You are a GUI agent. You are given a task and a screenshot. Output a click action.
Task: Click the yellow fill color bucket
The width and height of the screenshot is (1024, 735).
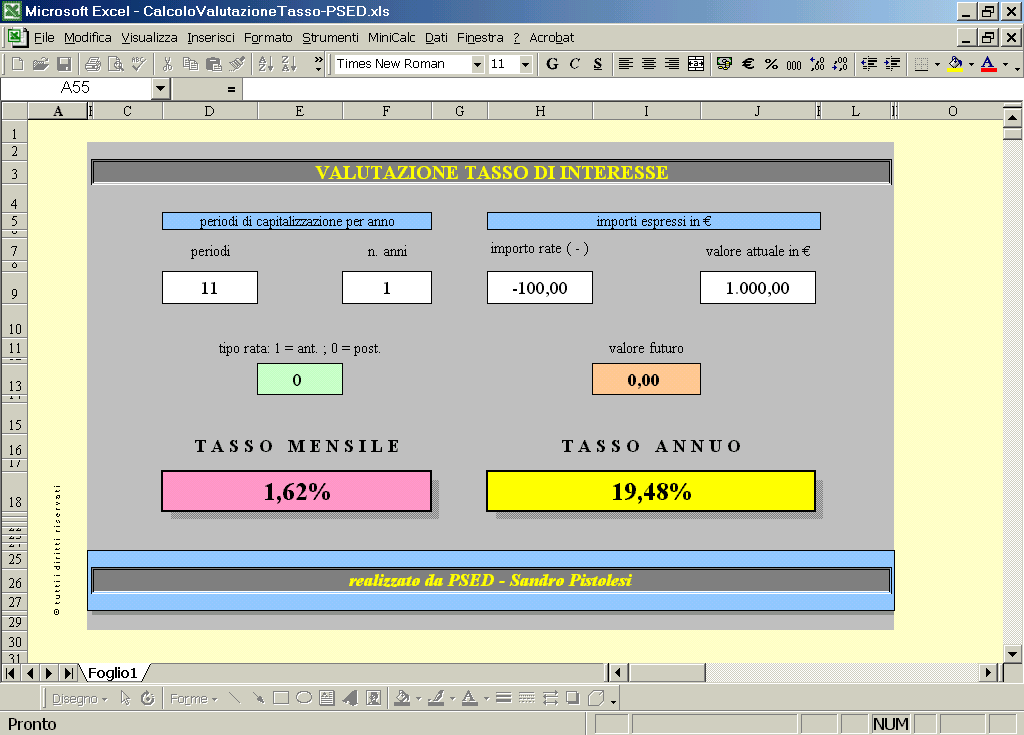pyautogui.click(x=955, y=64)
